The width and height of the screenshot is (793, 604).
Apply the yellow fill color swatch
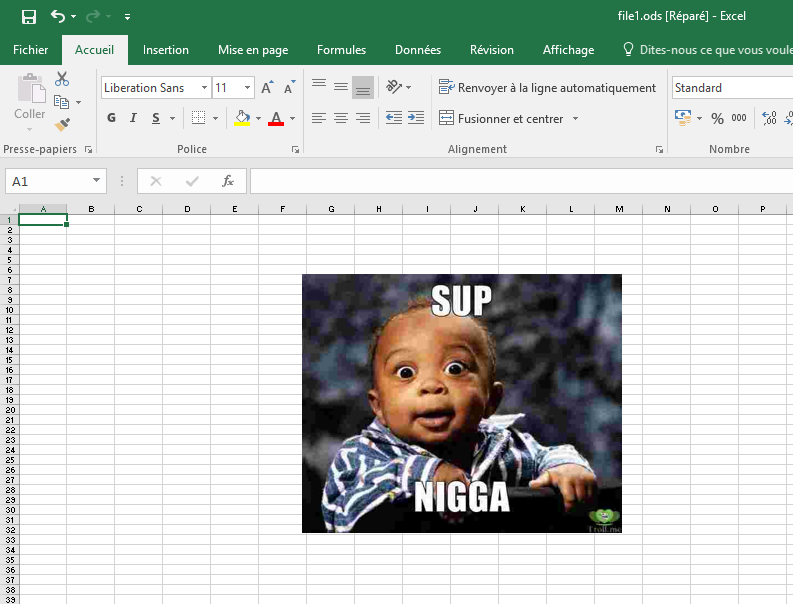[242, 118]
